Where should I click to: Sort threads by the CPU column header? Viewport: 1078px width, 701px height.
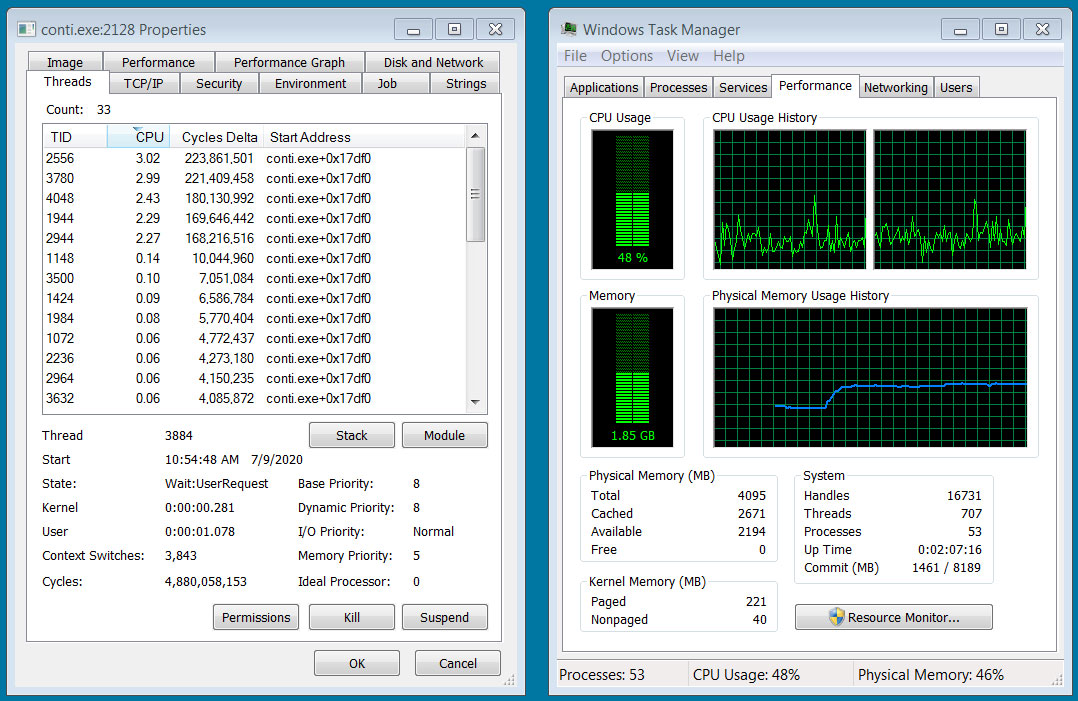149,137
